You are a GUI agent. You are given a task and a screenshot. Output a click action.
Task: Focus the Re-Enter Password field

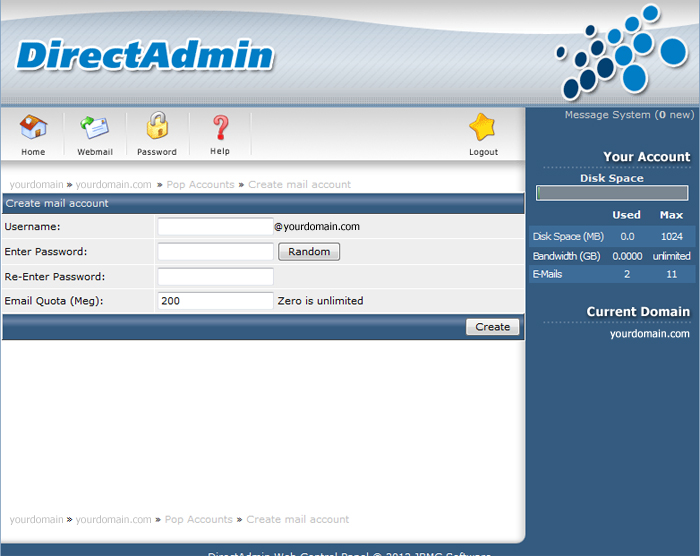coord(216,276)
